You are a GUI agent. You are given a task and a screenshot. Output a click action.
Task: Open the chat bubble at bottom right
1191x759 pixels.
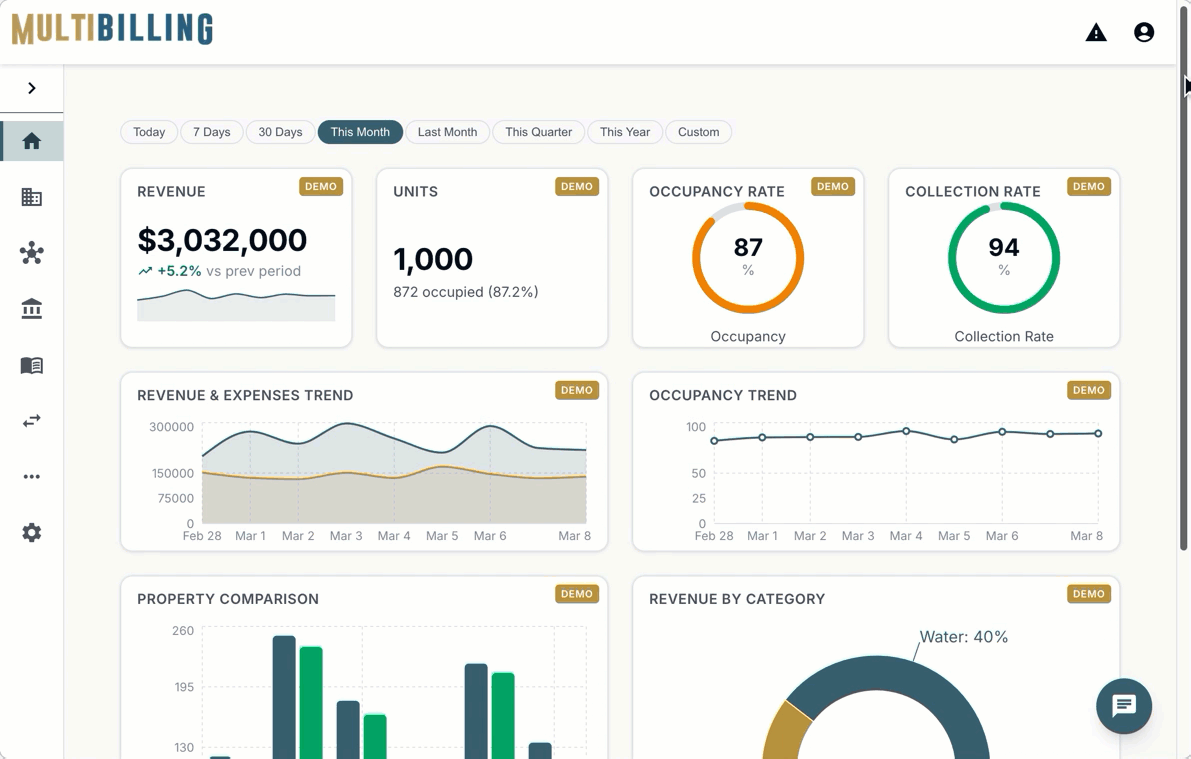point(1124,707)
